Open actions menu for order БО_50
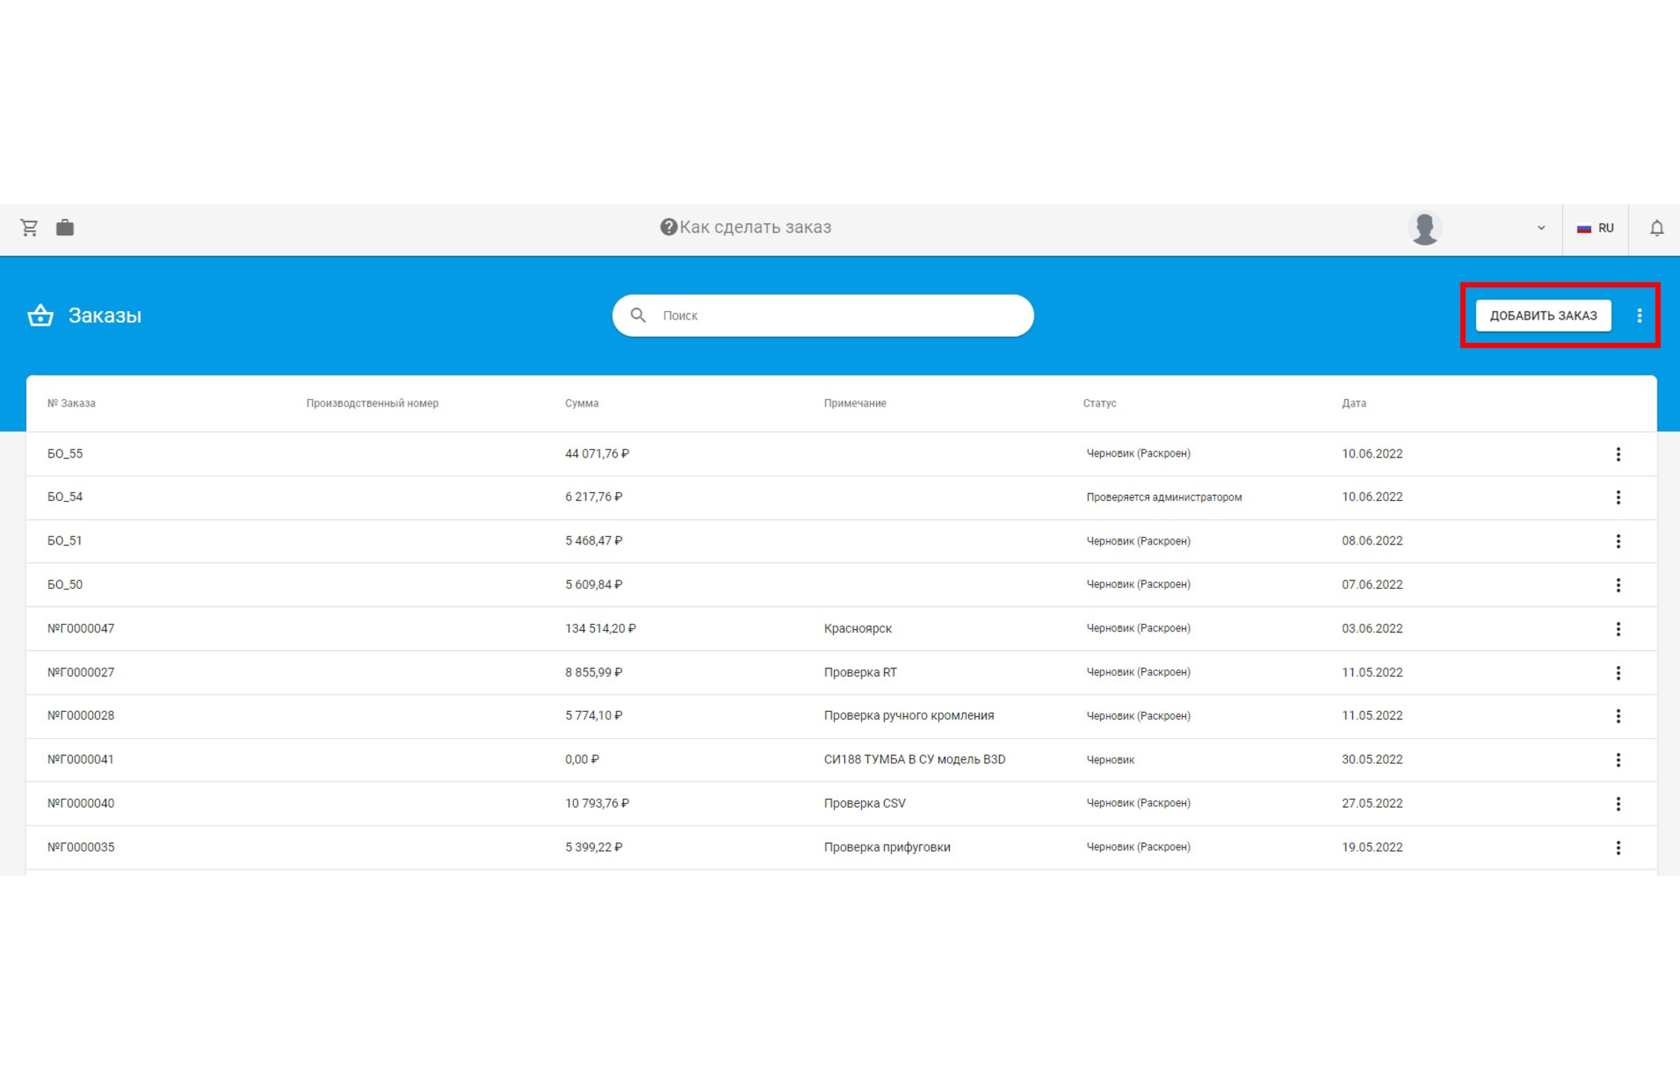 click(x=1618, y=585)
